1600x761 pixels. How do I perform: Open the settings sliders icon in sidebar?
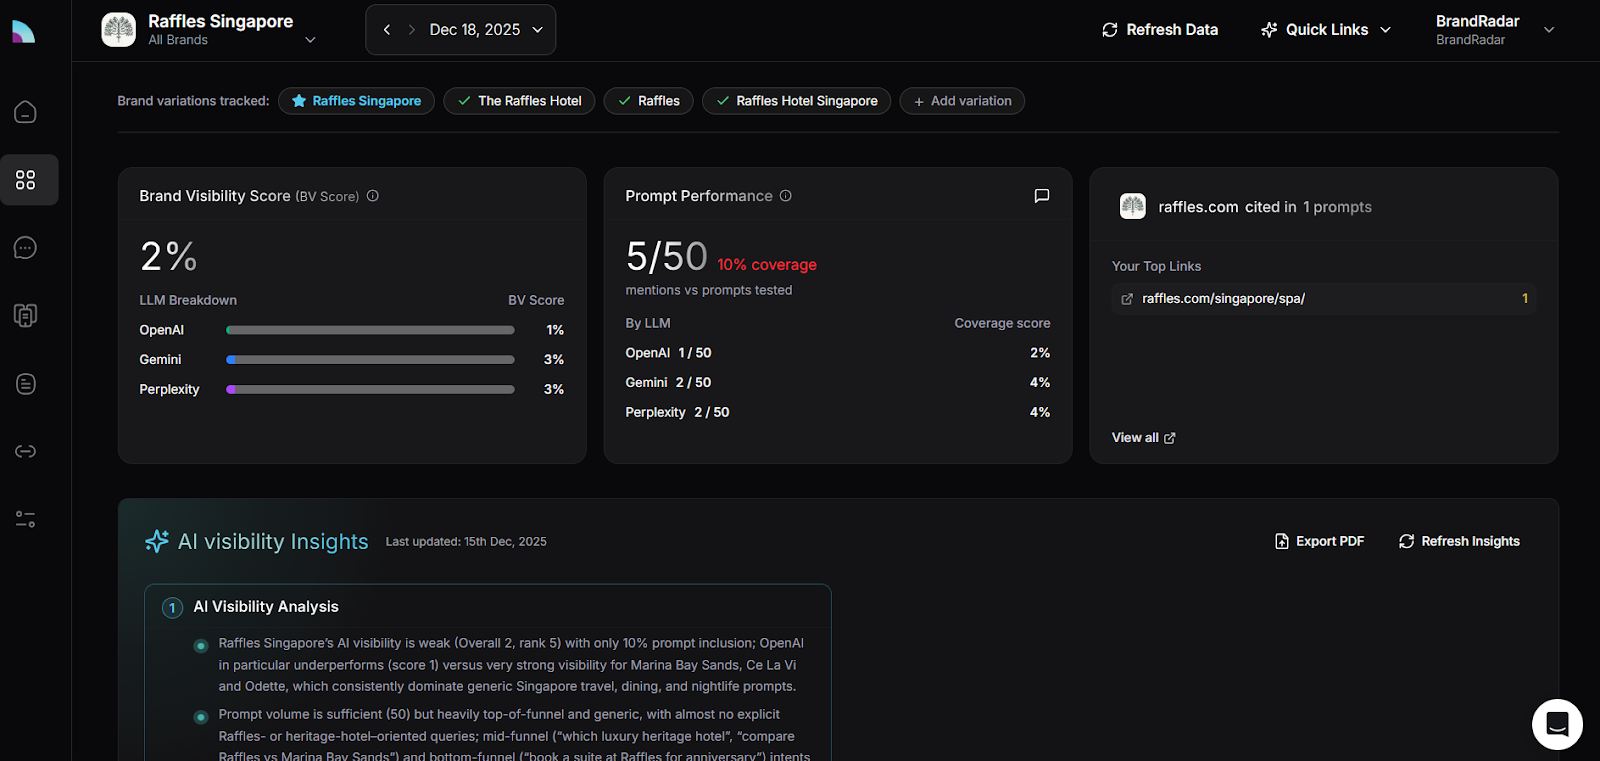pyautogui.click(x=26, y=519)
